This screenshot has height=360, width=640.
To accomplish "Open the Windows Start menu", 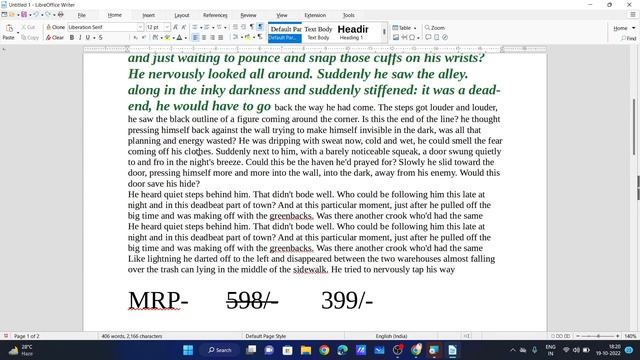I will coord(188,350).
